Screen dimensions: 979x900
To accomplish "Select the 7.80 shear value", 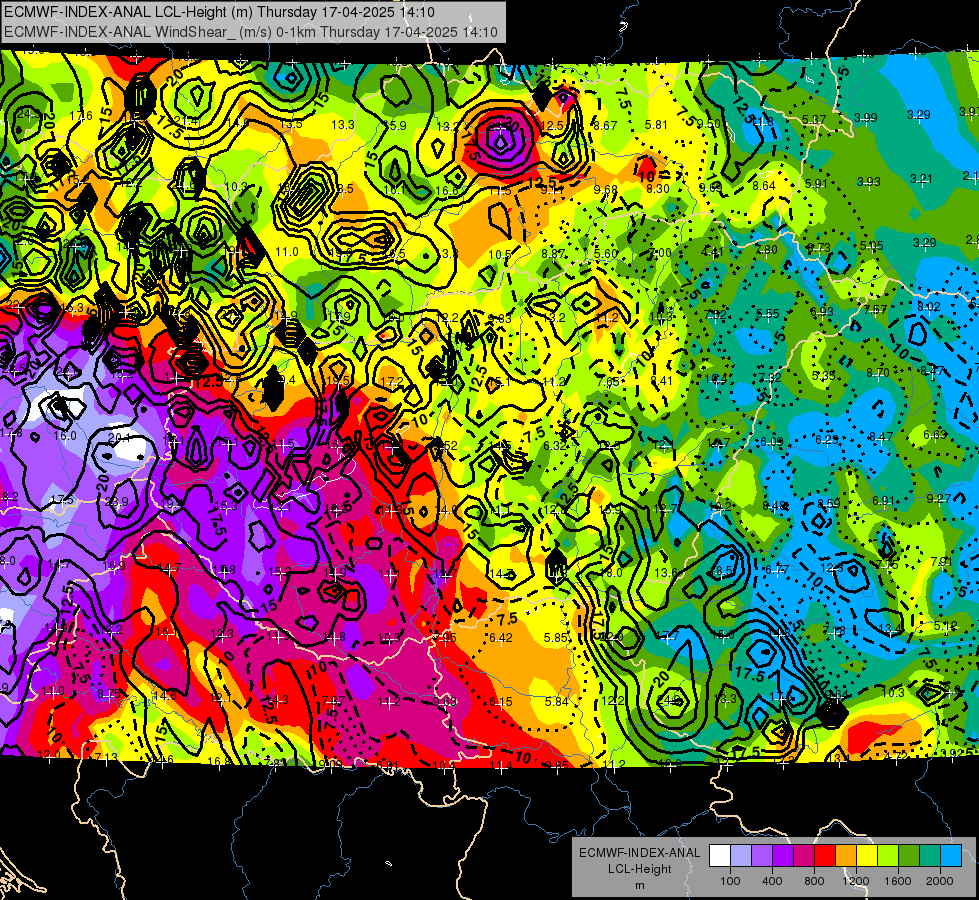I will 766,250.
